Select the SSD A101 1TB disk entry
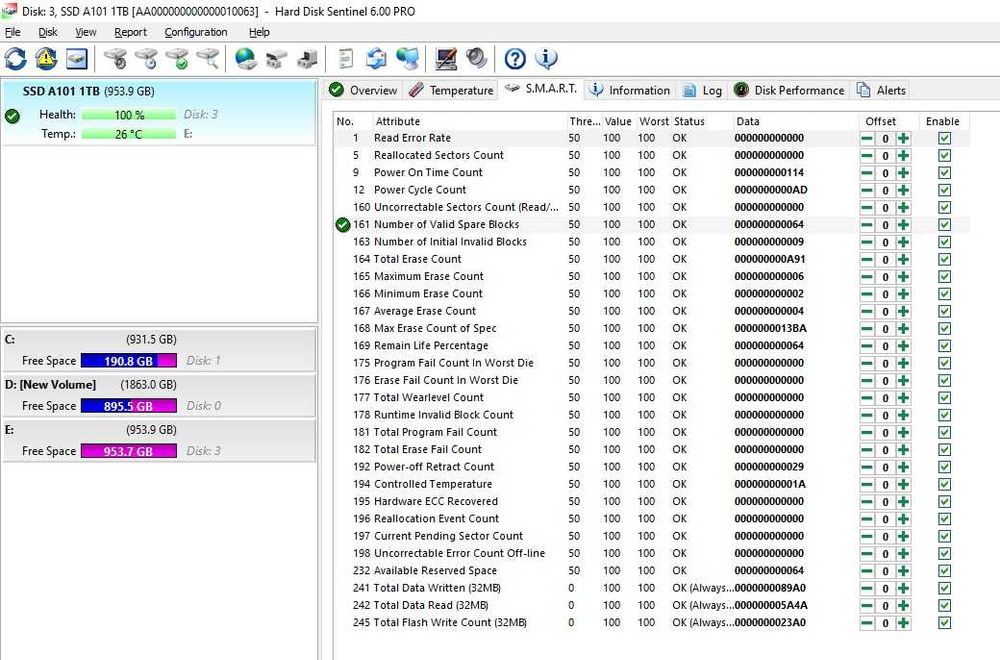 point(158,113)
